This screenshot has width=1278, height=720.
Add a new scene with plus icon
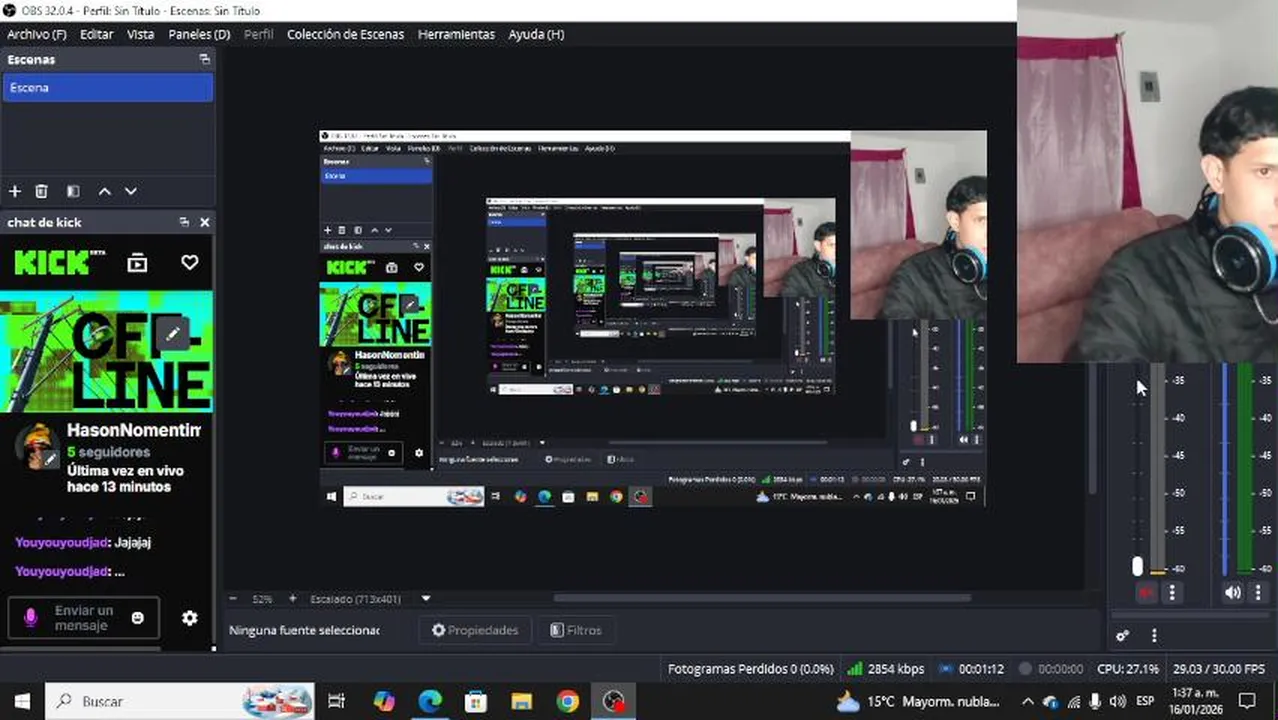(14, 191)
